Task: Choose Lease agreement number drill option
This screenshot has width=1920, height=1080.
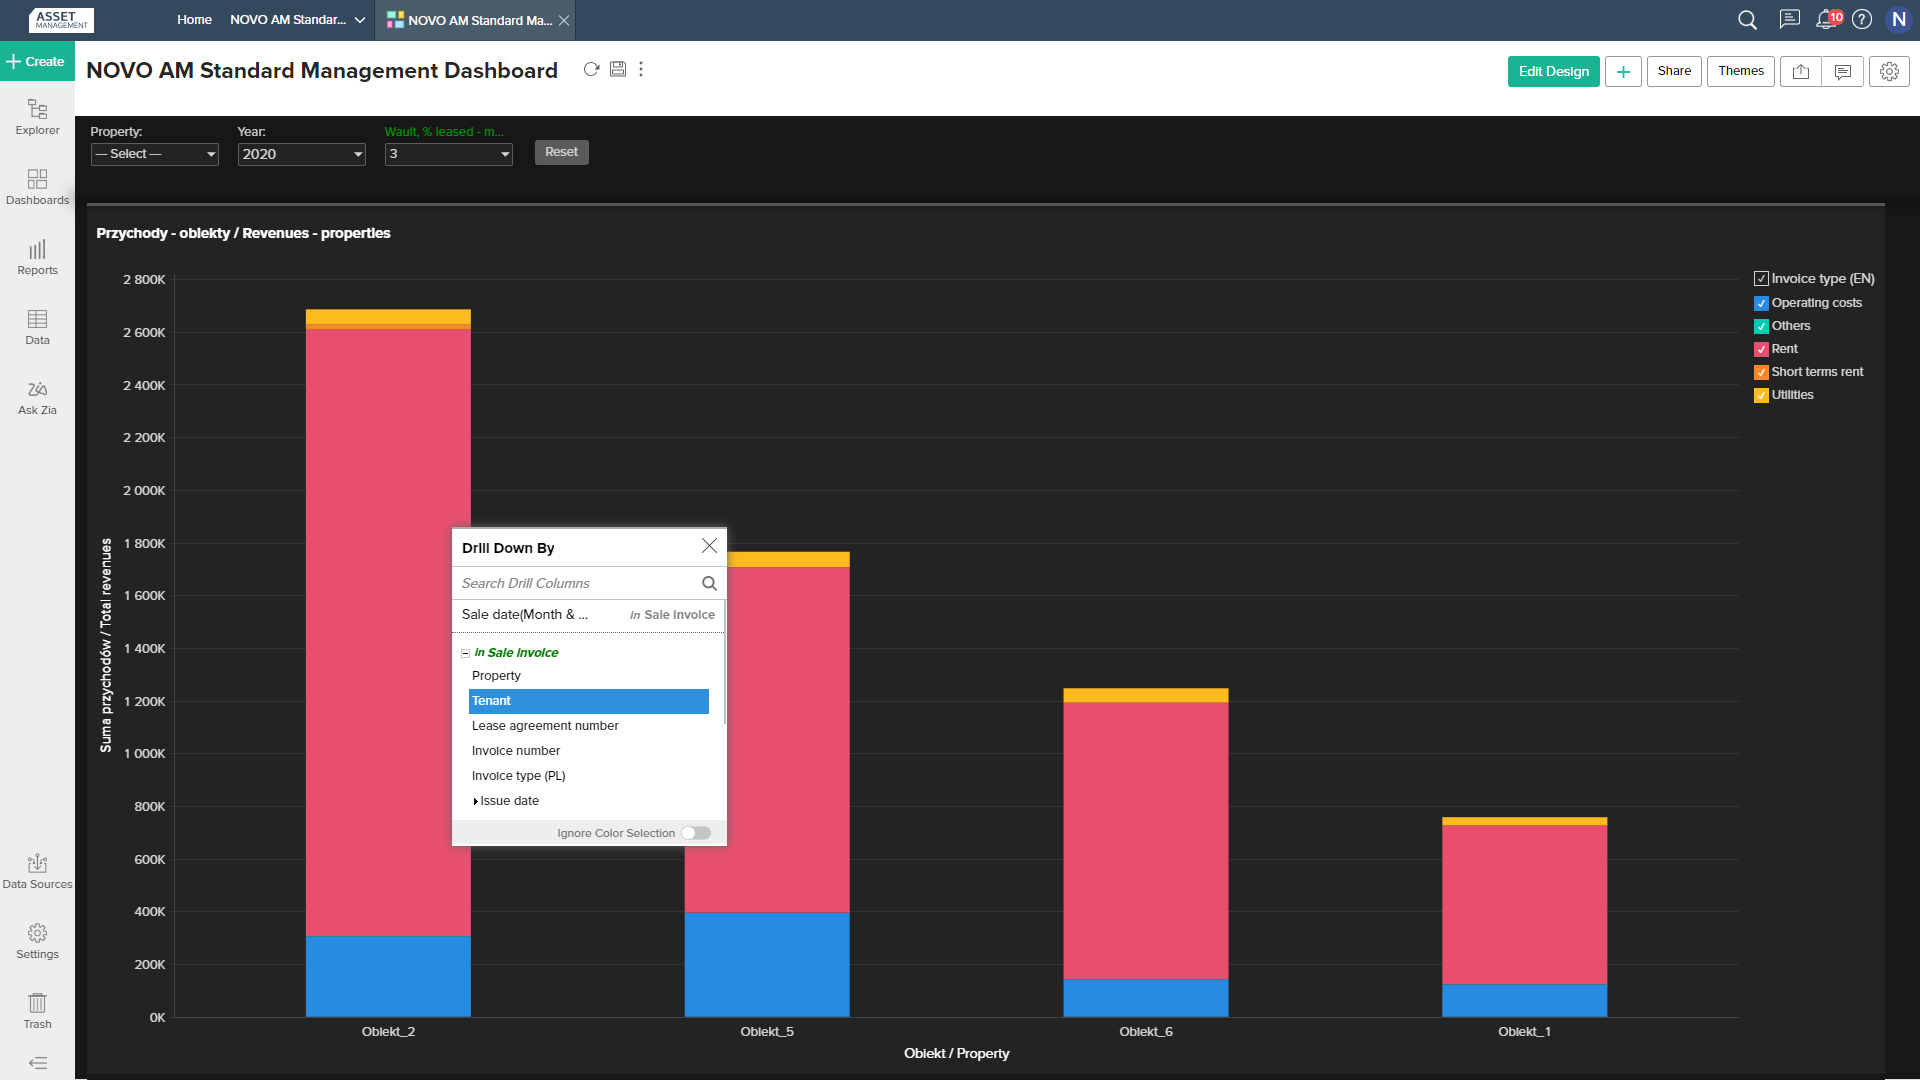Action: pyautogui.click(x=545, y=726)
